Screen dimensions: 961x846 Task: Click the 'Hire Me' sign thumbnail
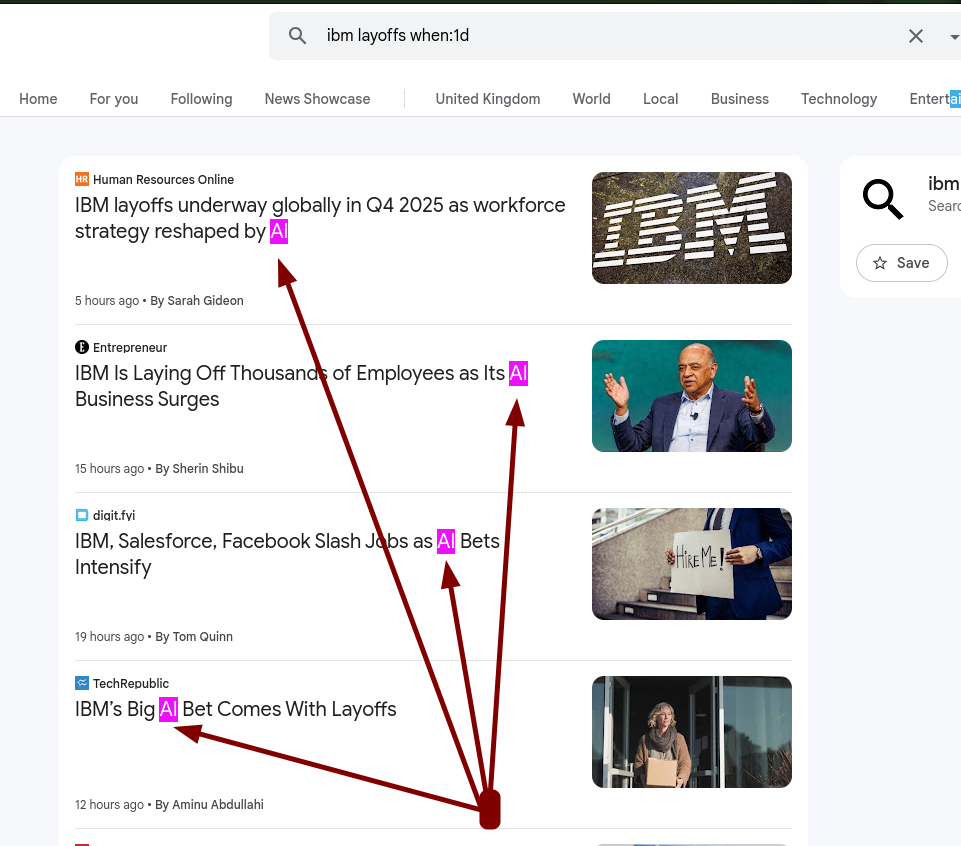(691, 564)
